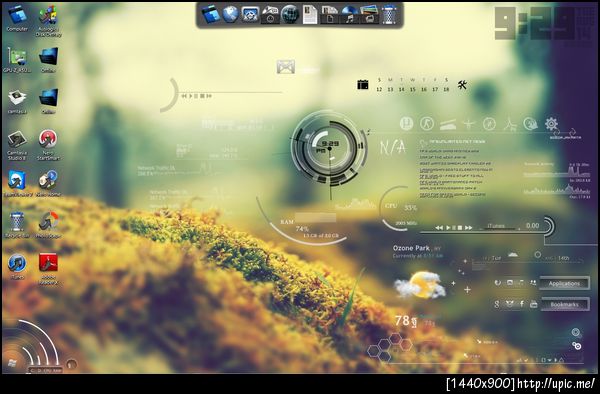Select date 15 in the week calendar

(x=412, y=89)
